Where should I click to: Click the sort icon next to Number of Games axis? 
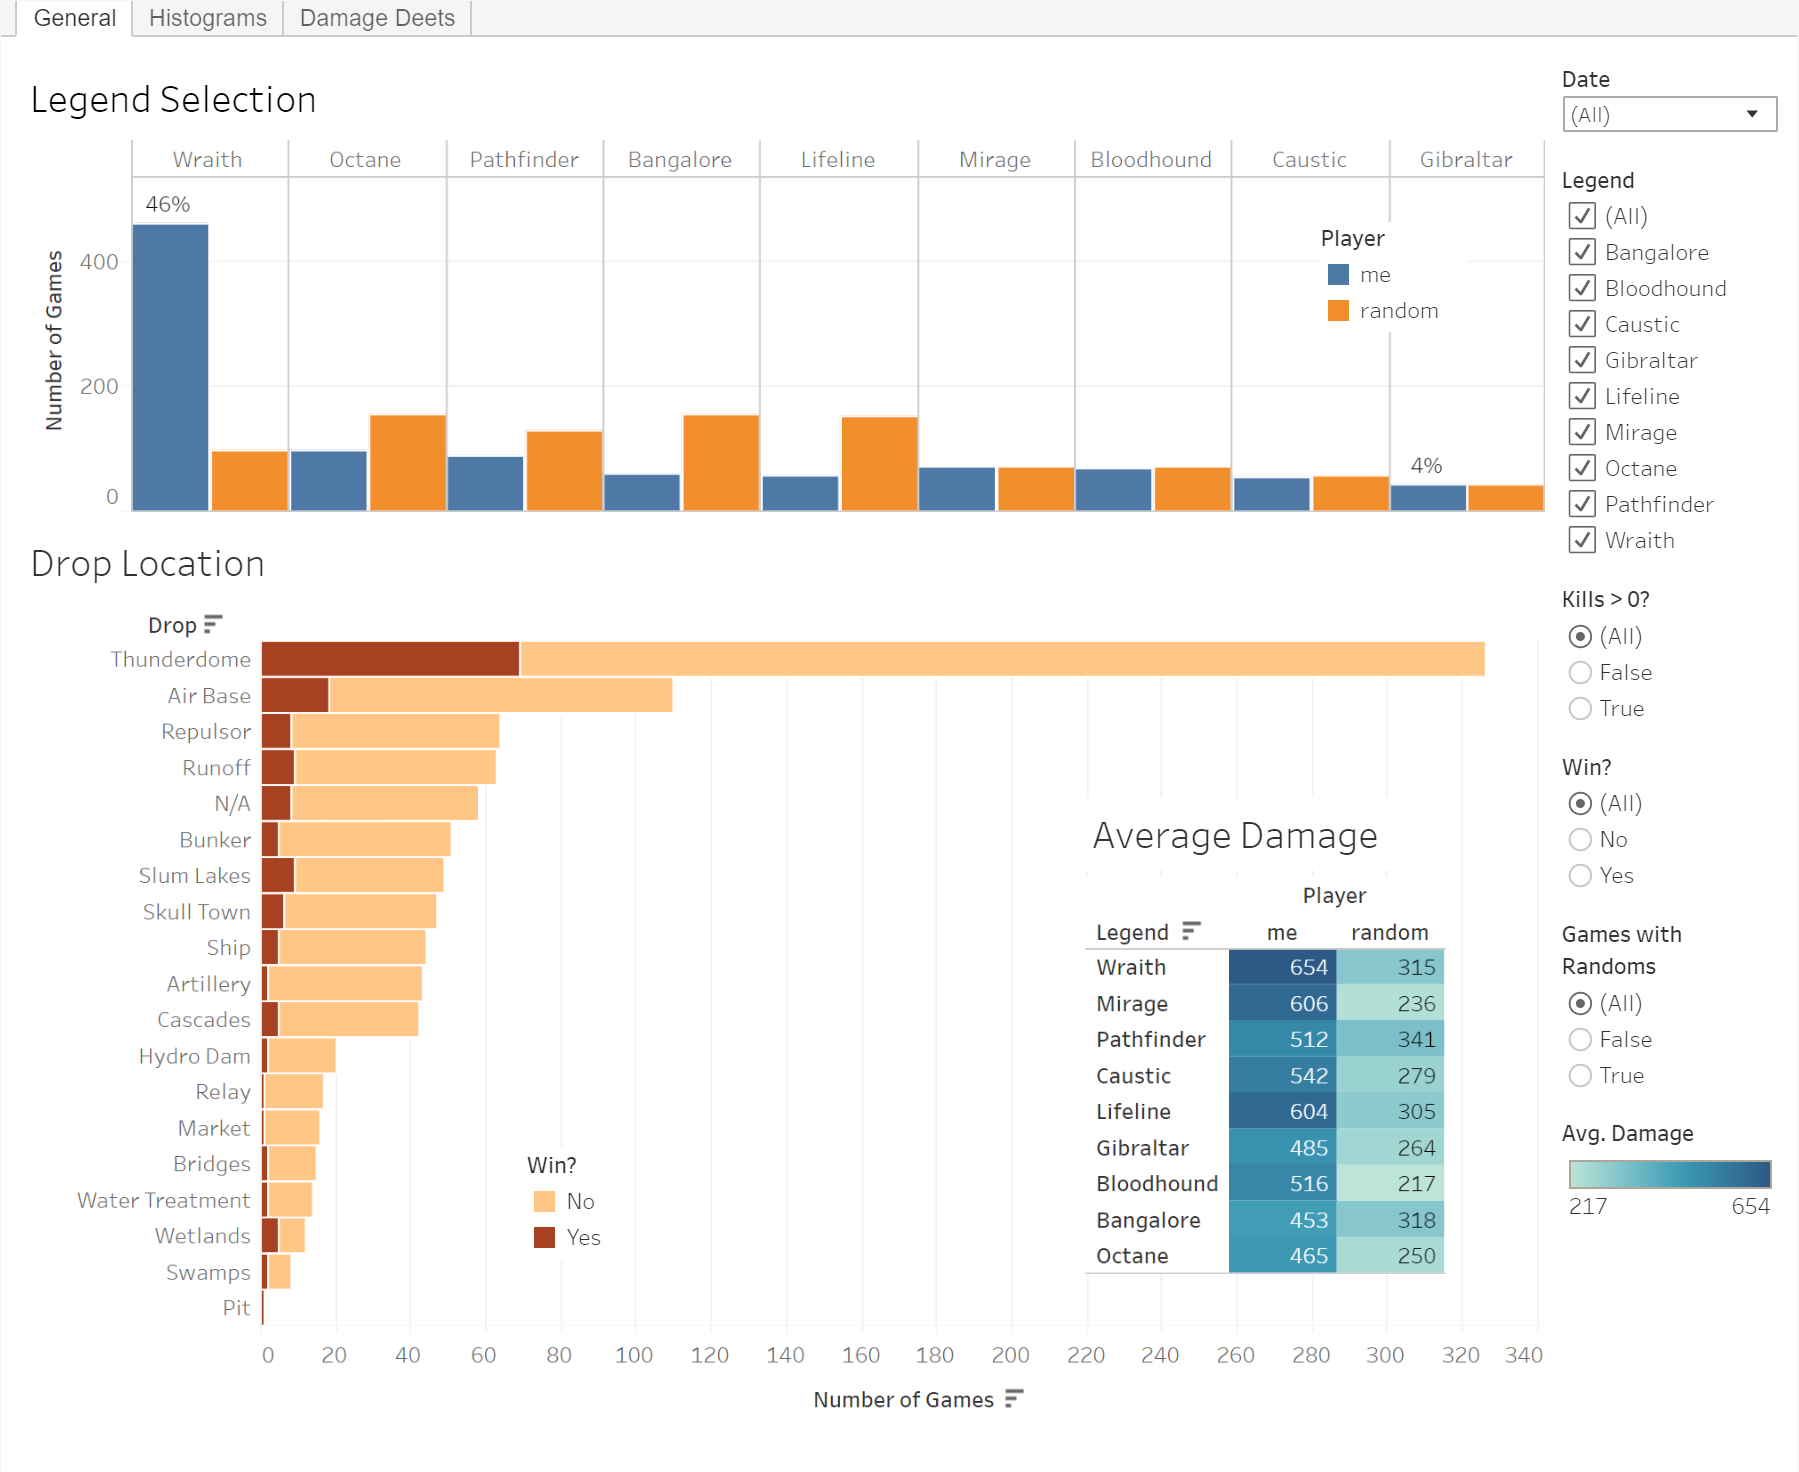click(x=1014, y=1399)
